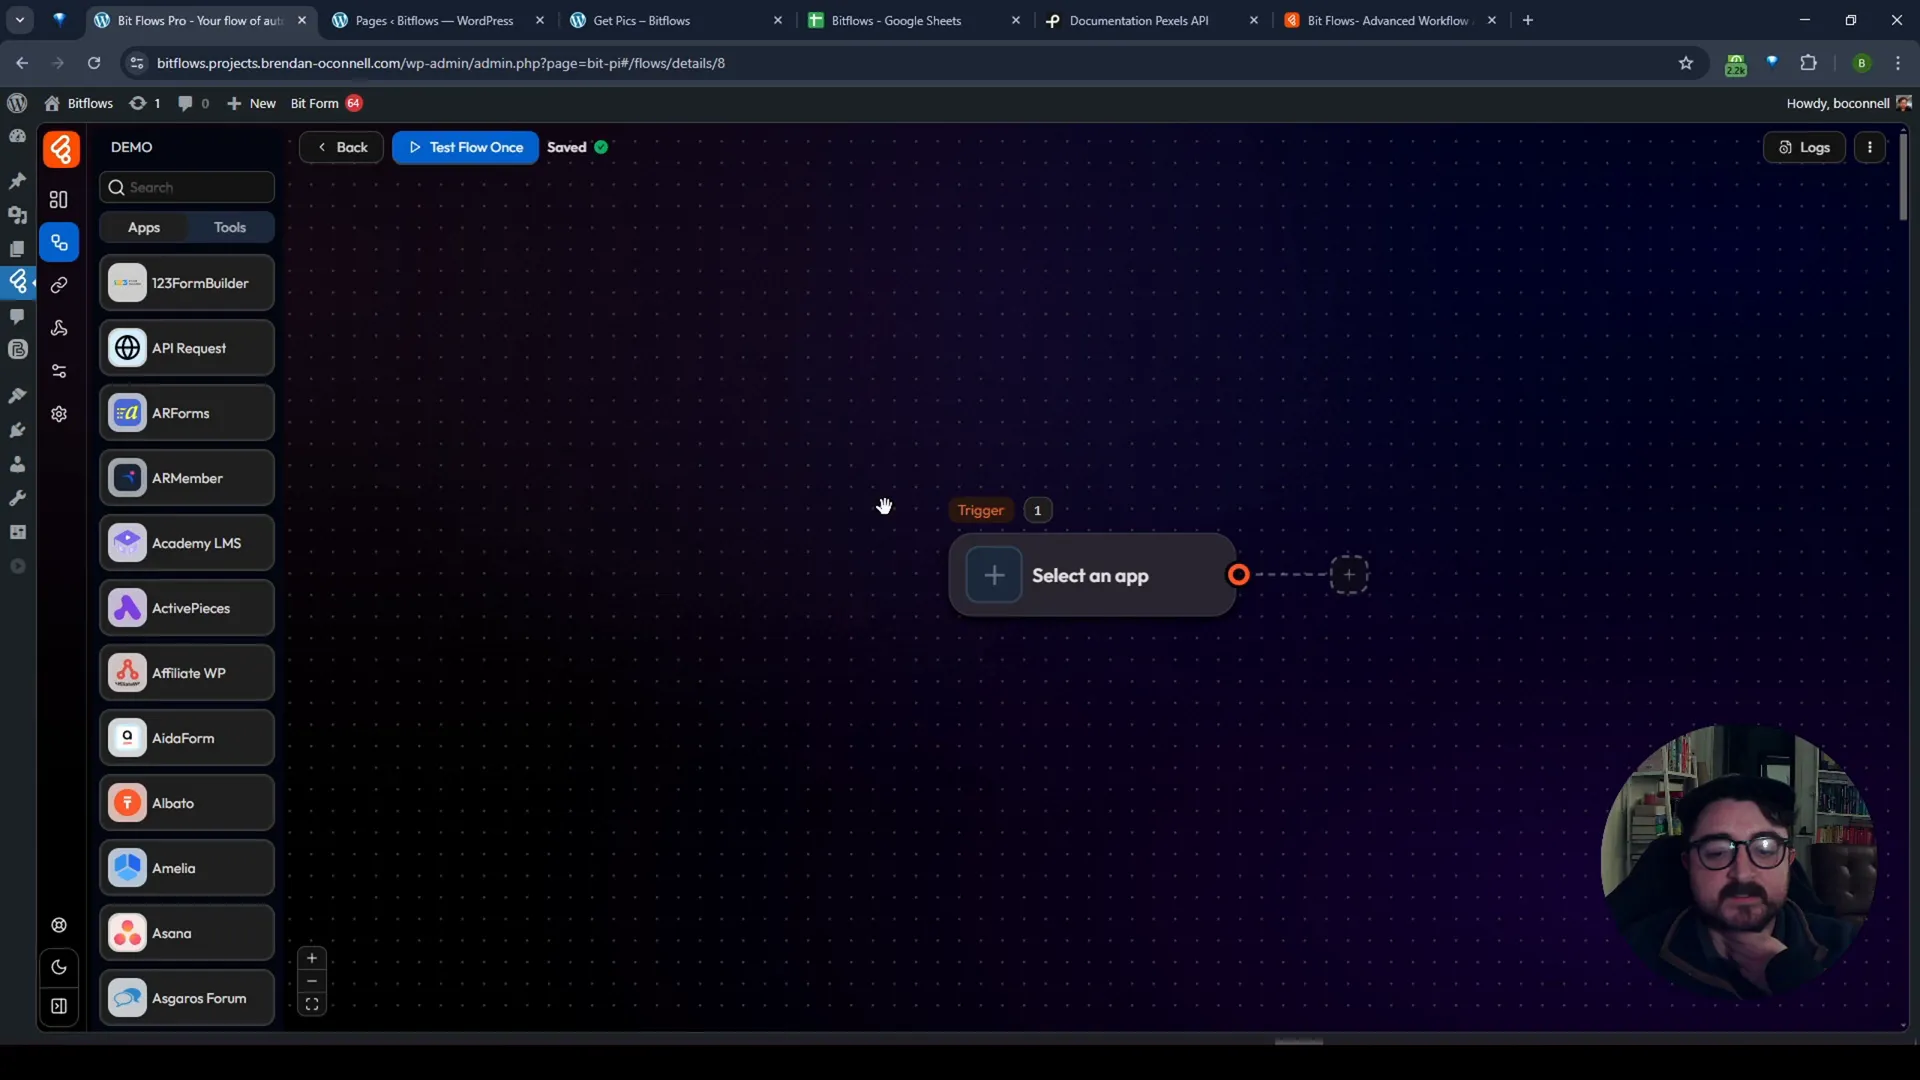Select the API Request app
Screen dimensions: 1920x1080
pyautogui.click(x=187, y=348)
